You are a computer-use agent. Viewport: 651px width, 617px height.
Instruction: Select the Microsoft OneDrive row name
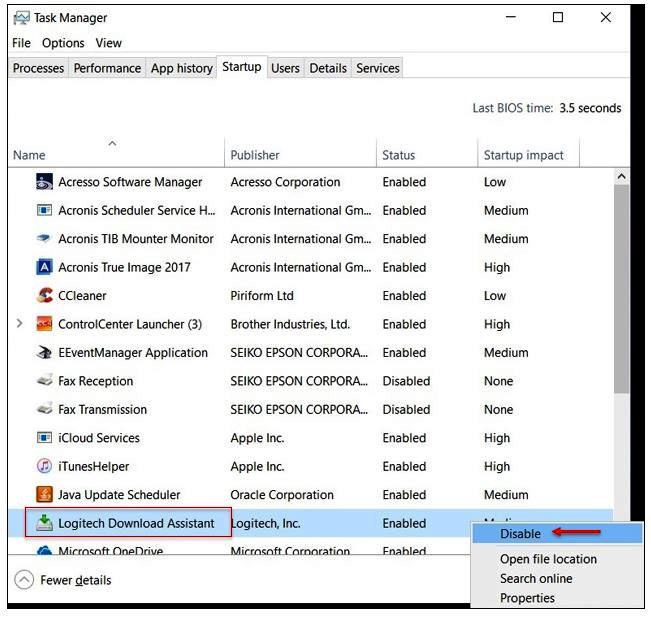click(110, 550)
